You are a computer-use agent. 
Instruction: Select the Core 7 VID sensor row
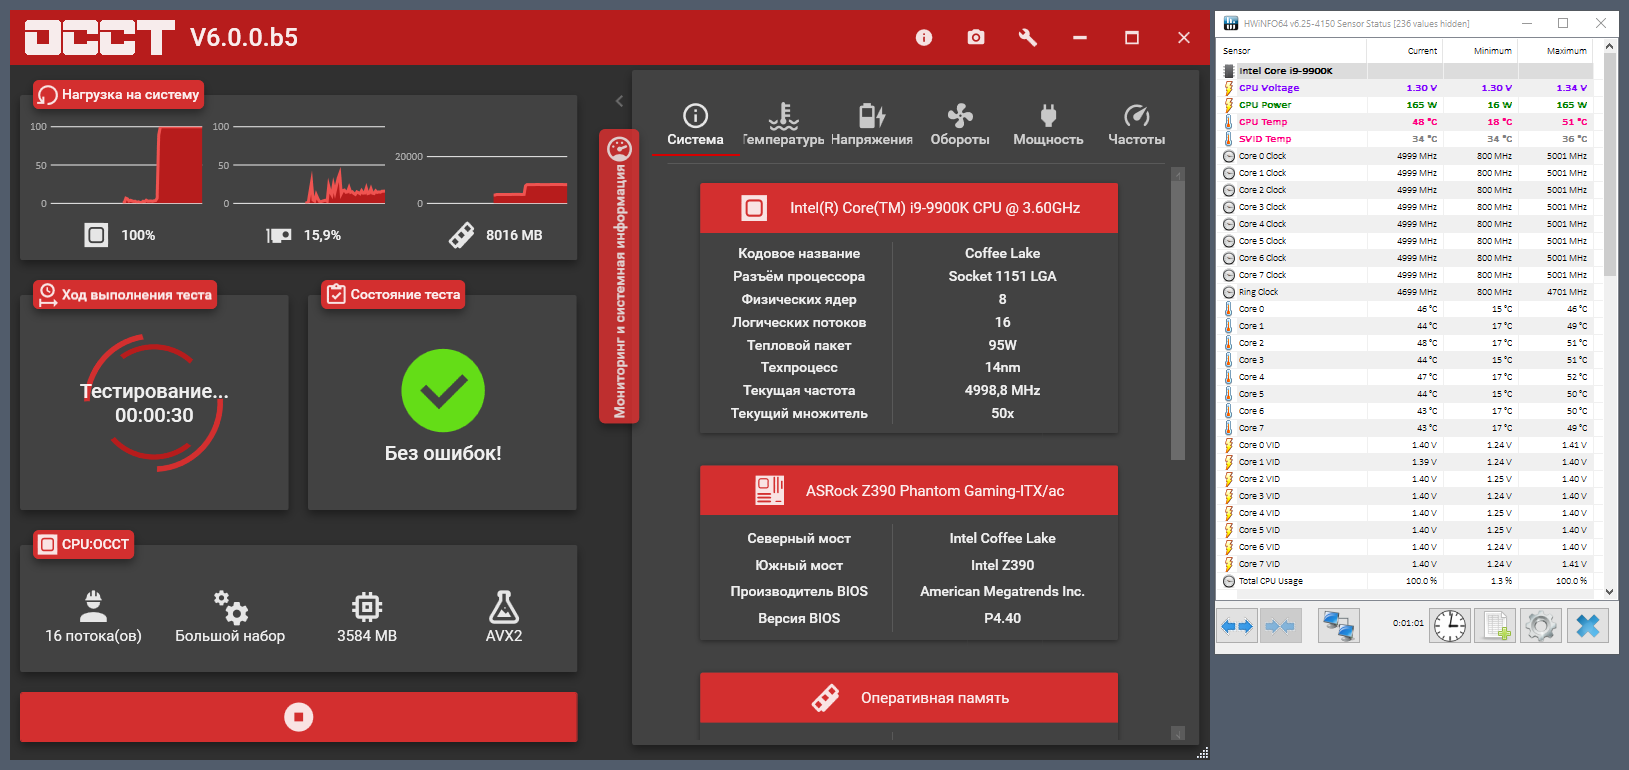click(1405, 564)
